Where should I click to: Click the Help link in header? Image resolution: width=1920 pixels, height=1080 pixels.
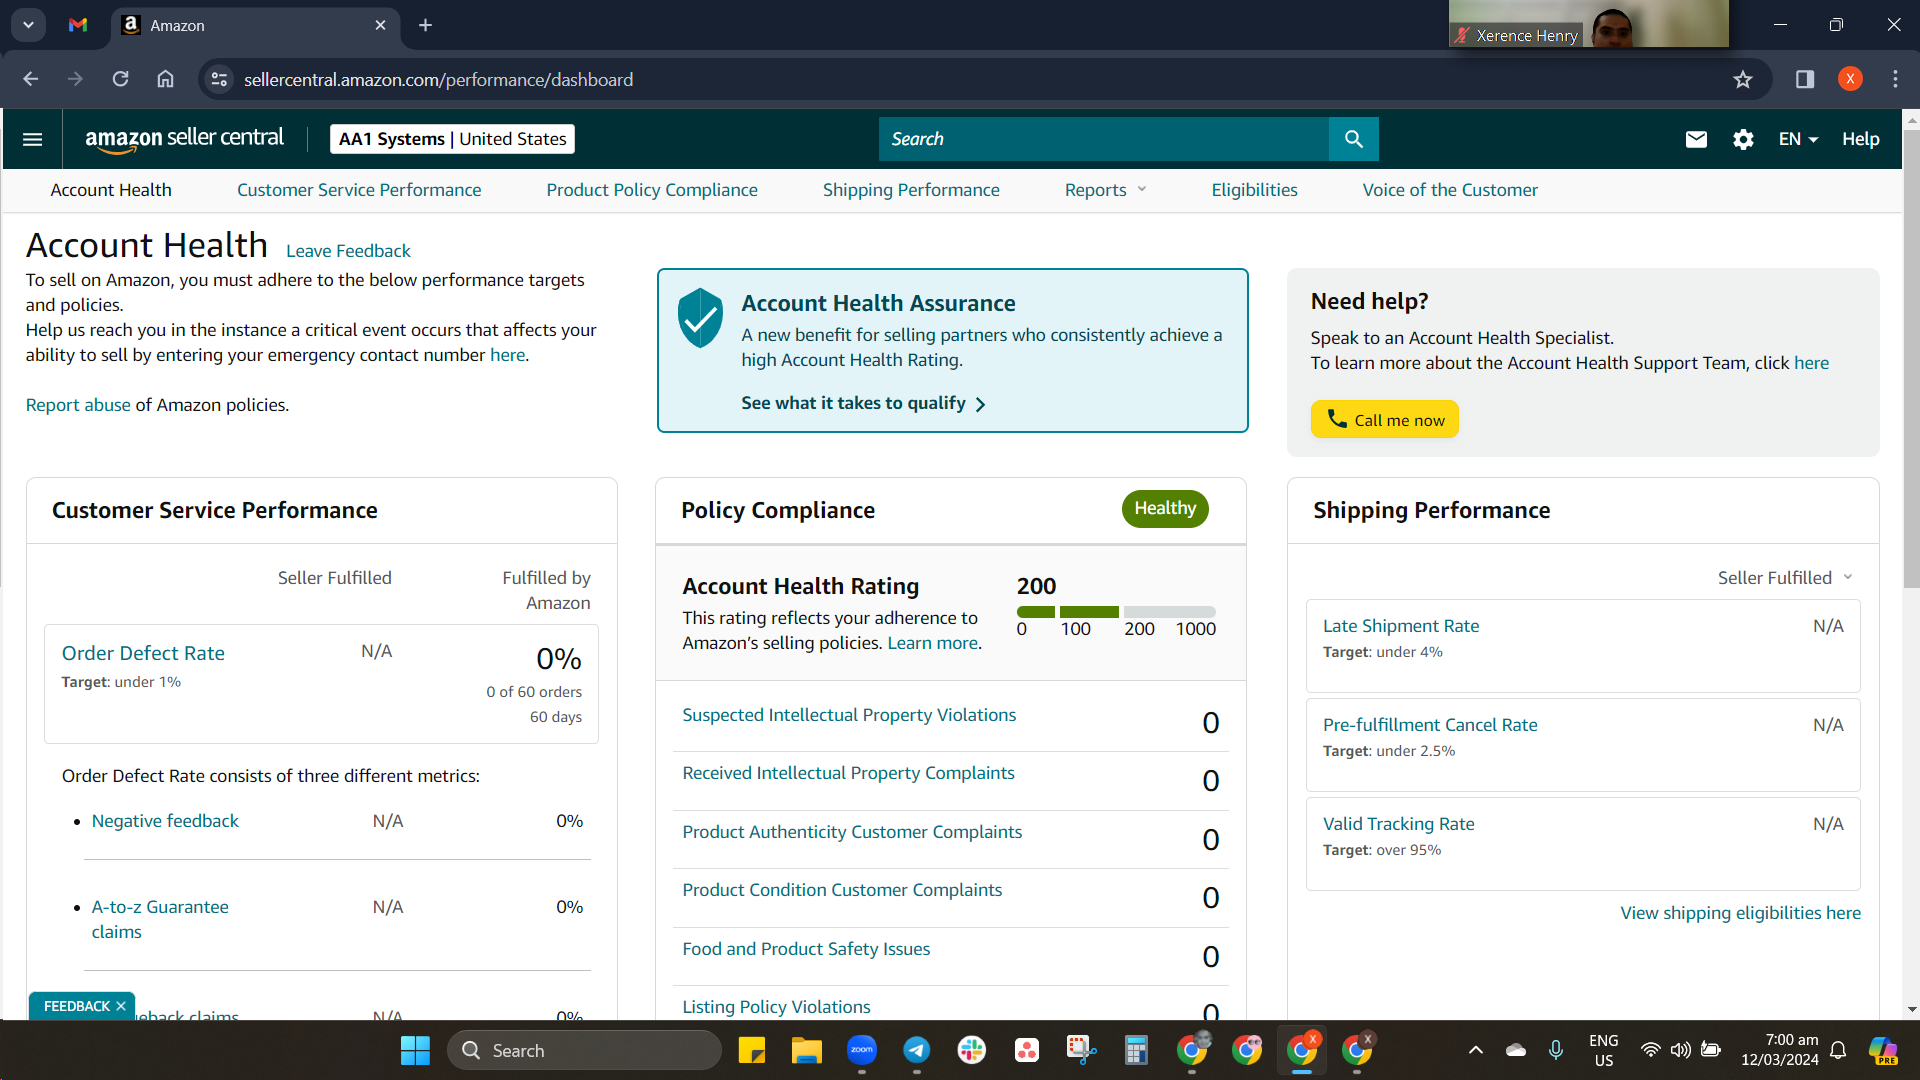[x=1860, y=139]
